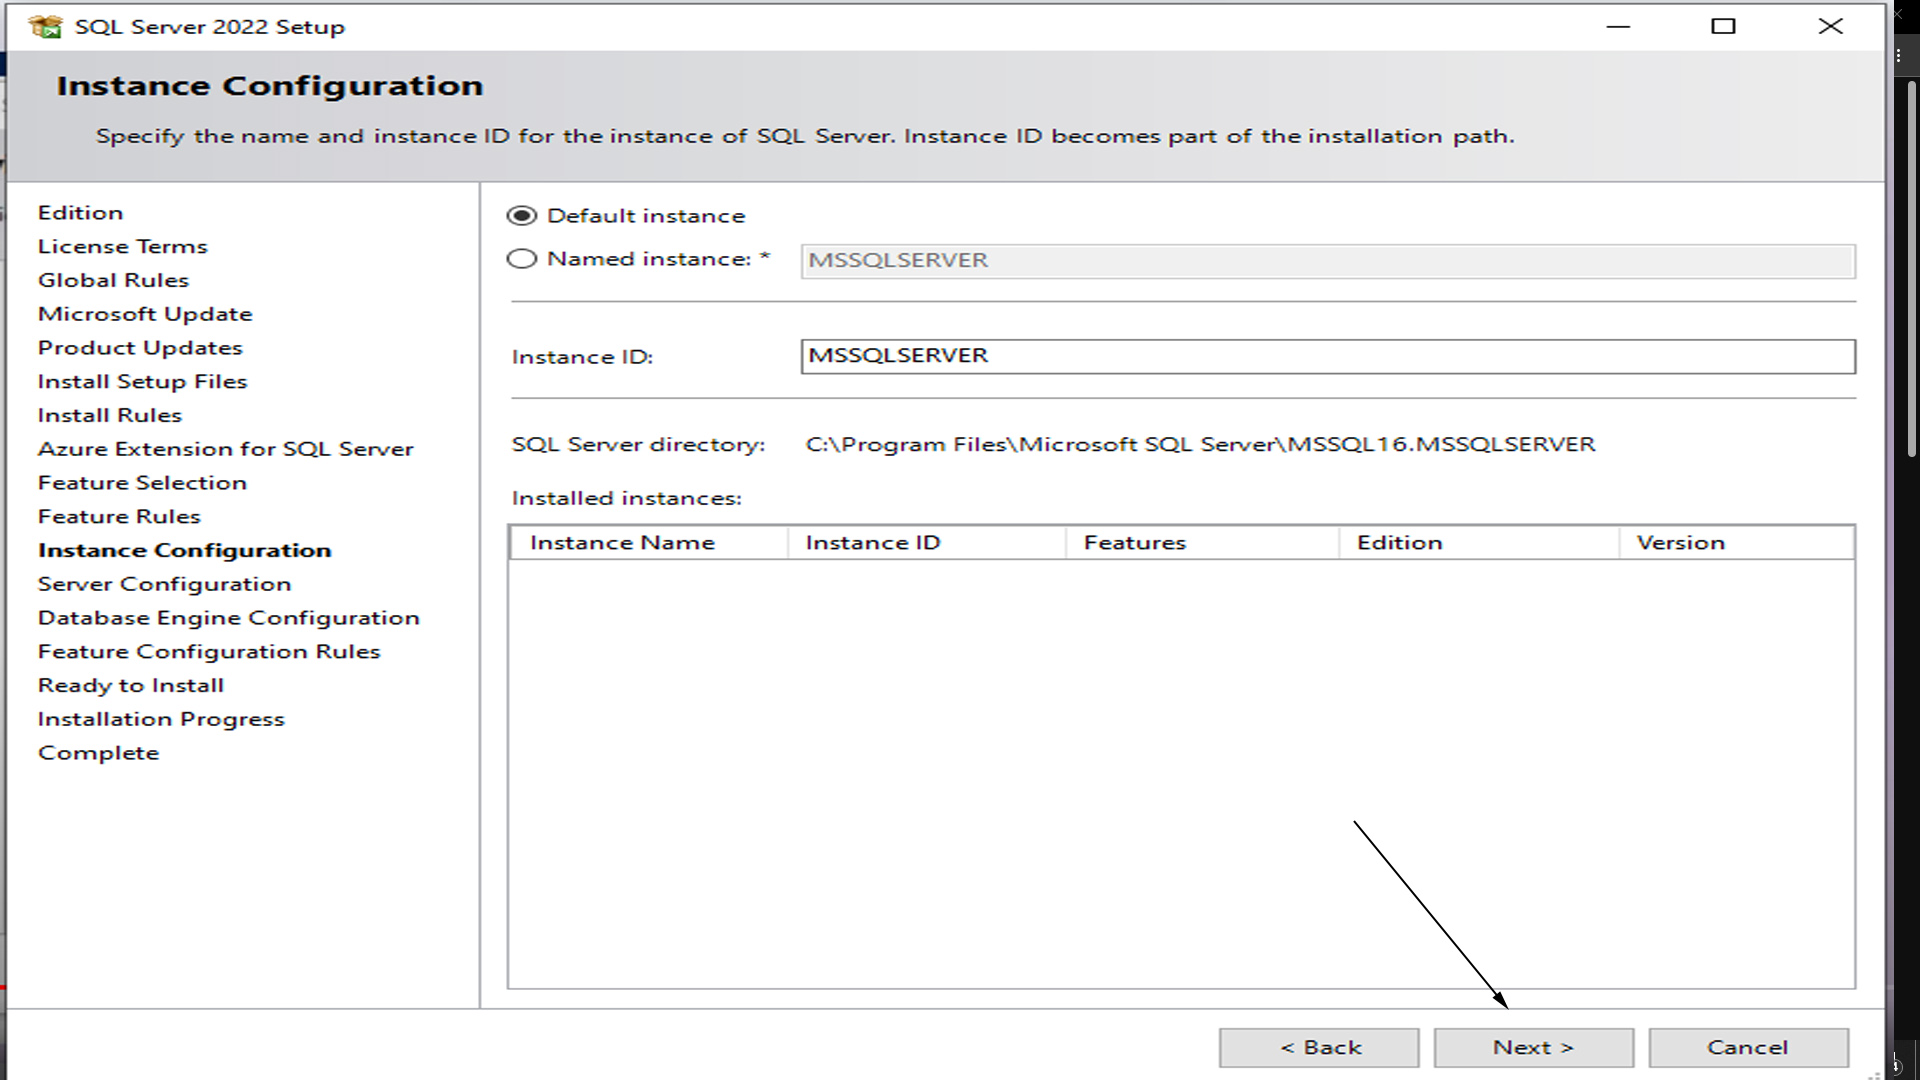1920x1080 pixels.
Task: Click the Named instance text field
Action: click(1327, 261)
